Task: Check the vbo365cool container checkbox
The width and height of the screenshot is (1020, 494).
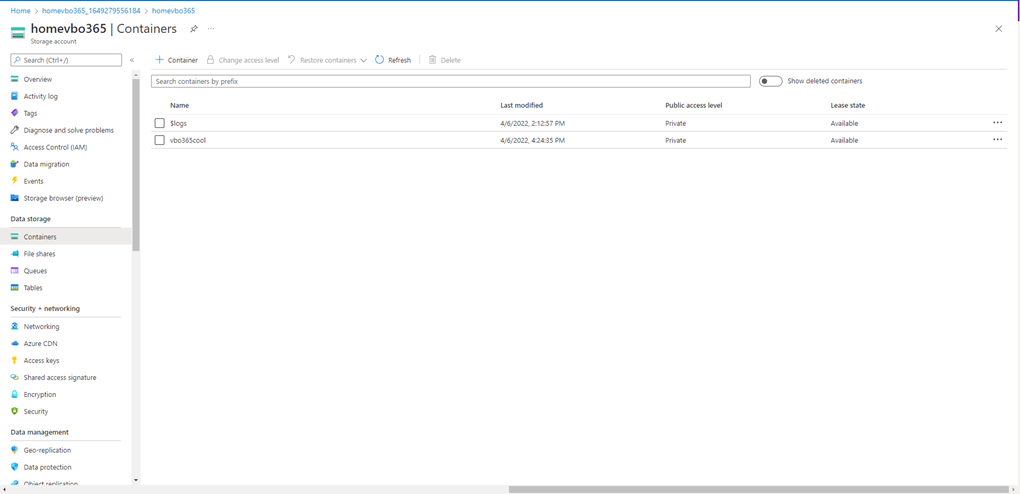Action: (x=159, y=141)
